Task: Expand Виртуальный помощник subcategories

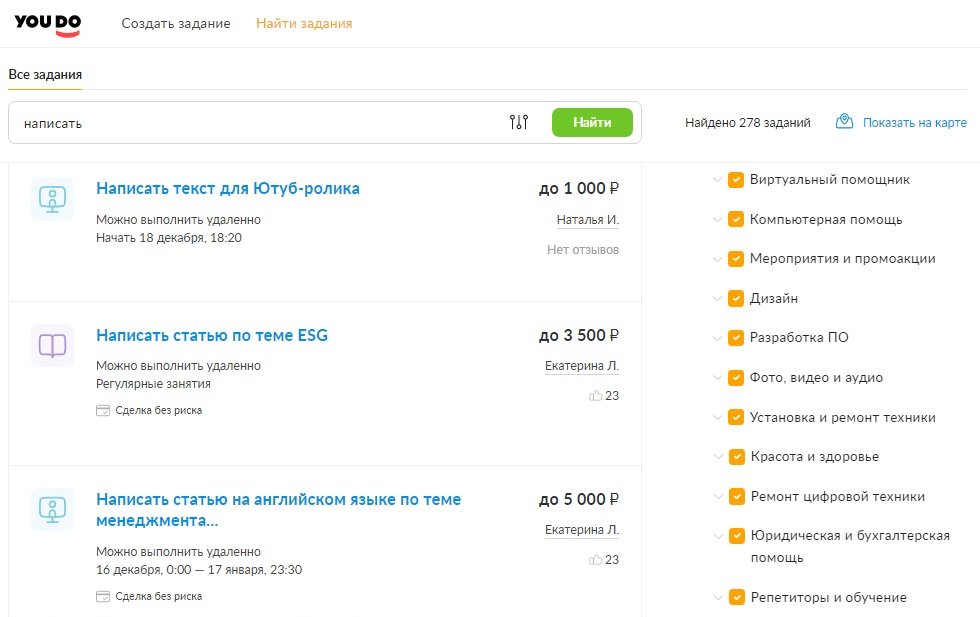Action: point(718,180)
